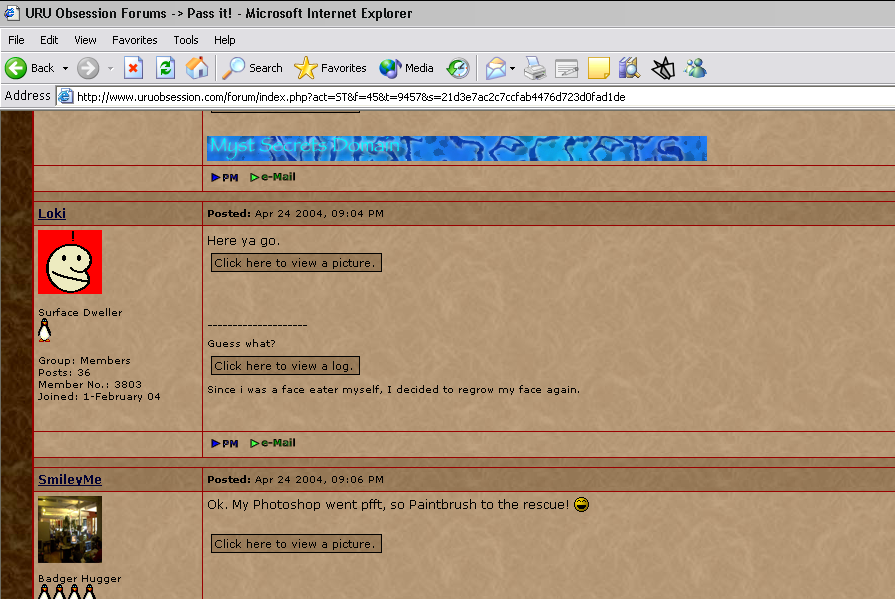Click the 'Posts: 36' text
The image size is (895, 599).
[x=64, y=372]
